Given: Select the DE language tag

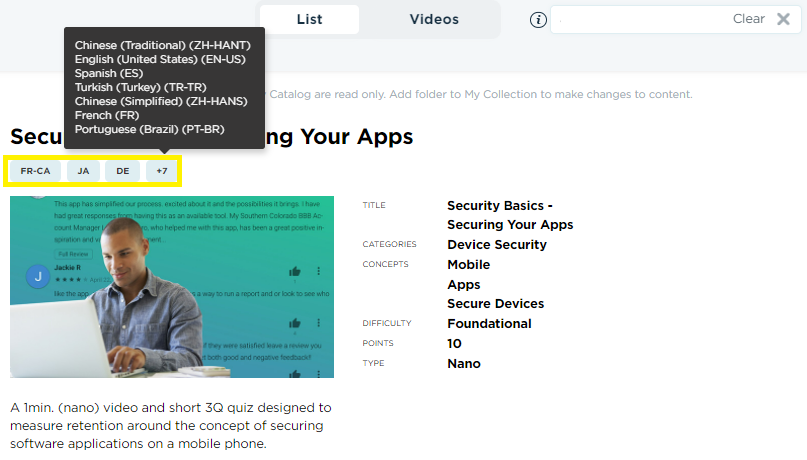Looking at the screenshot, I should point(122,171).
